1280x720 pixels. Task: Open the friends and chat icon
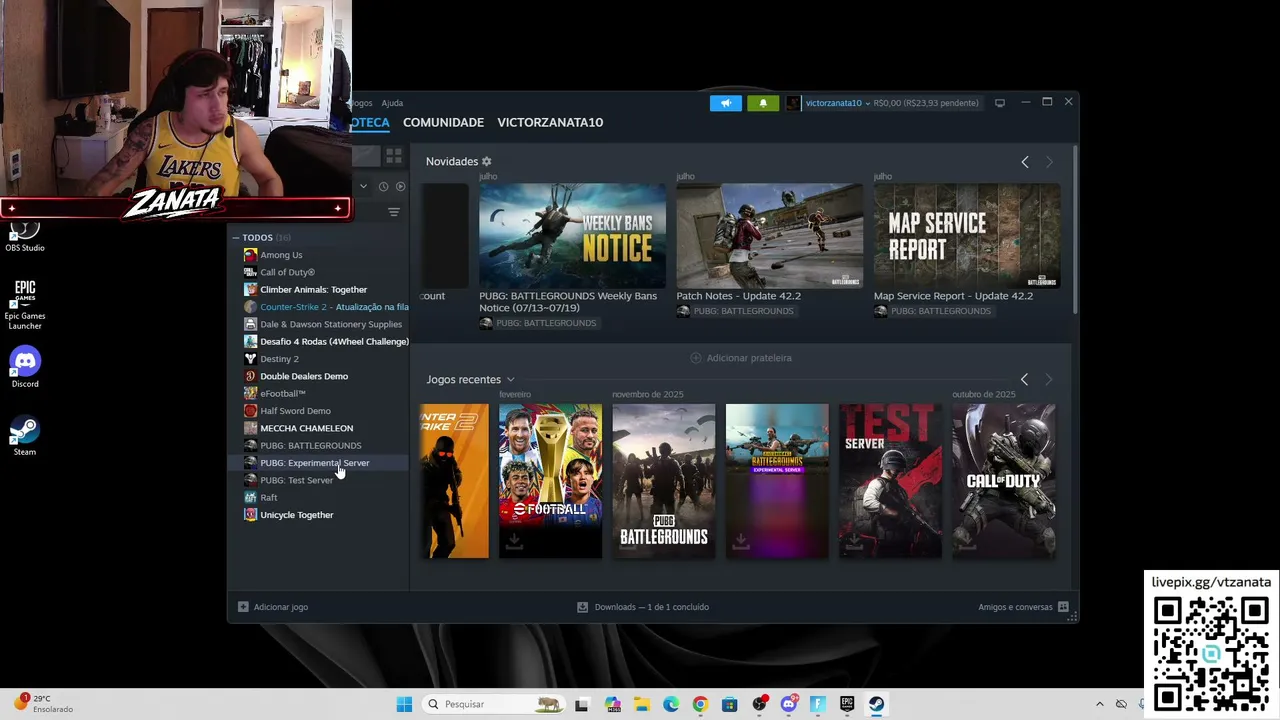point(1063,607)
